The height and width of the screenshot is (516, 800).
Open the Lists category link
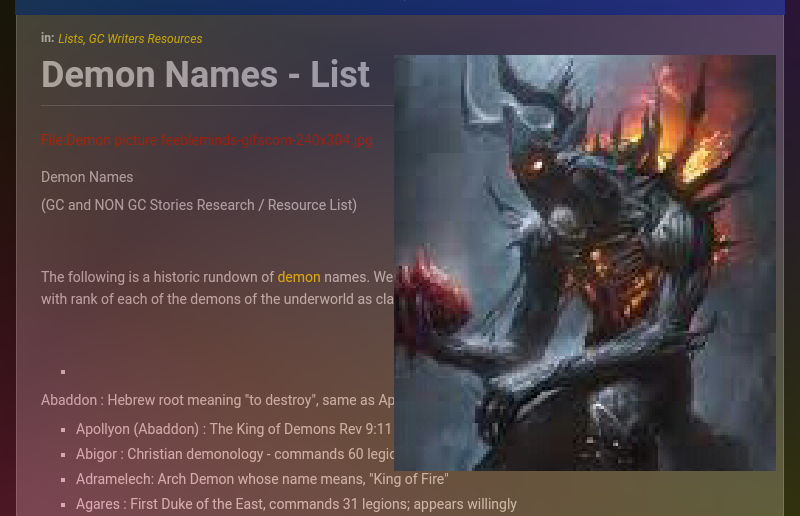pyautogui.click(x=70, y=39)
